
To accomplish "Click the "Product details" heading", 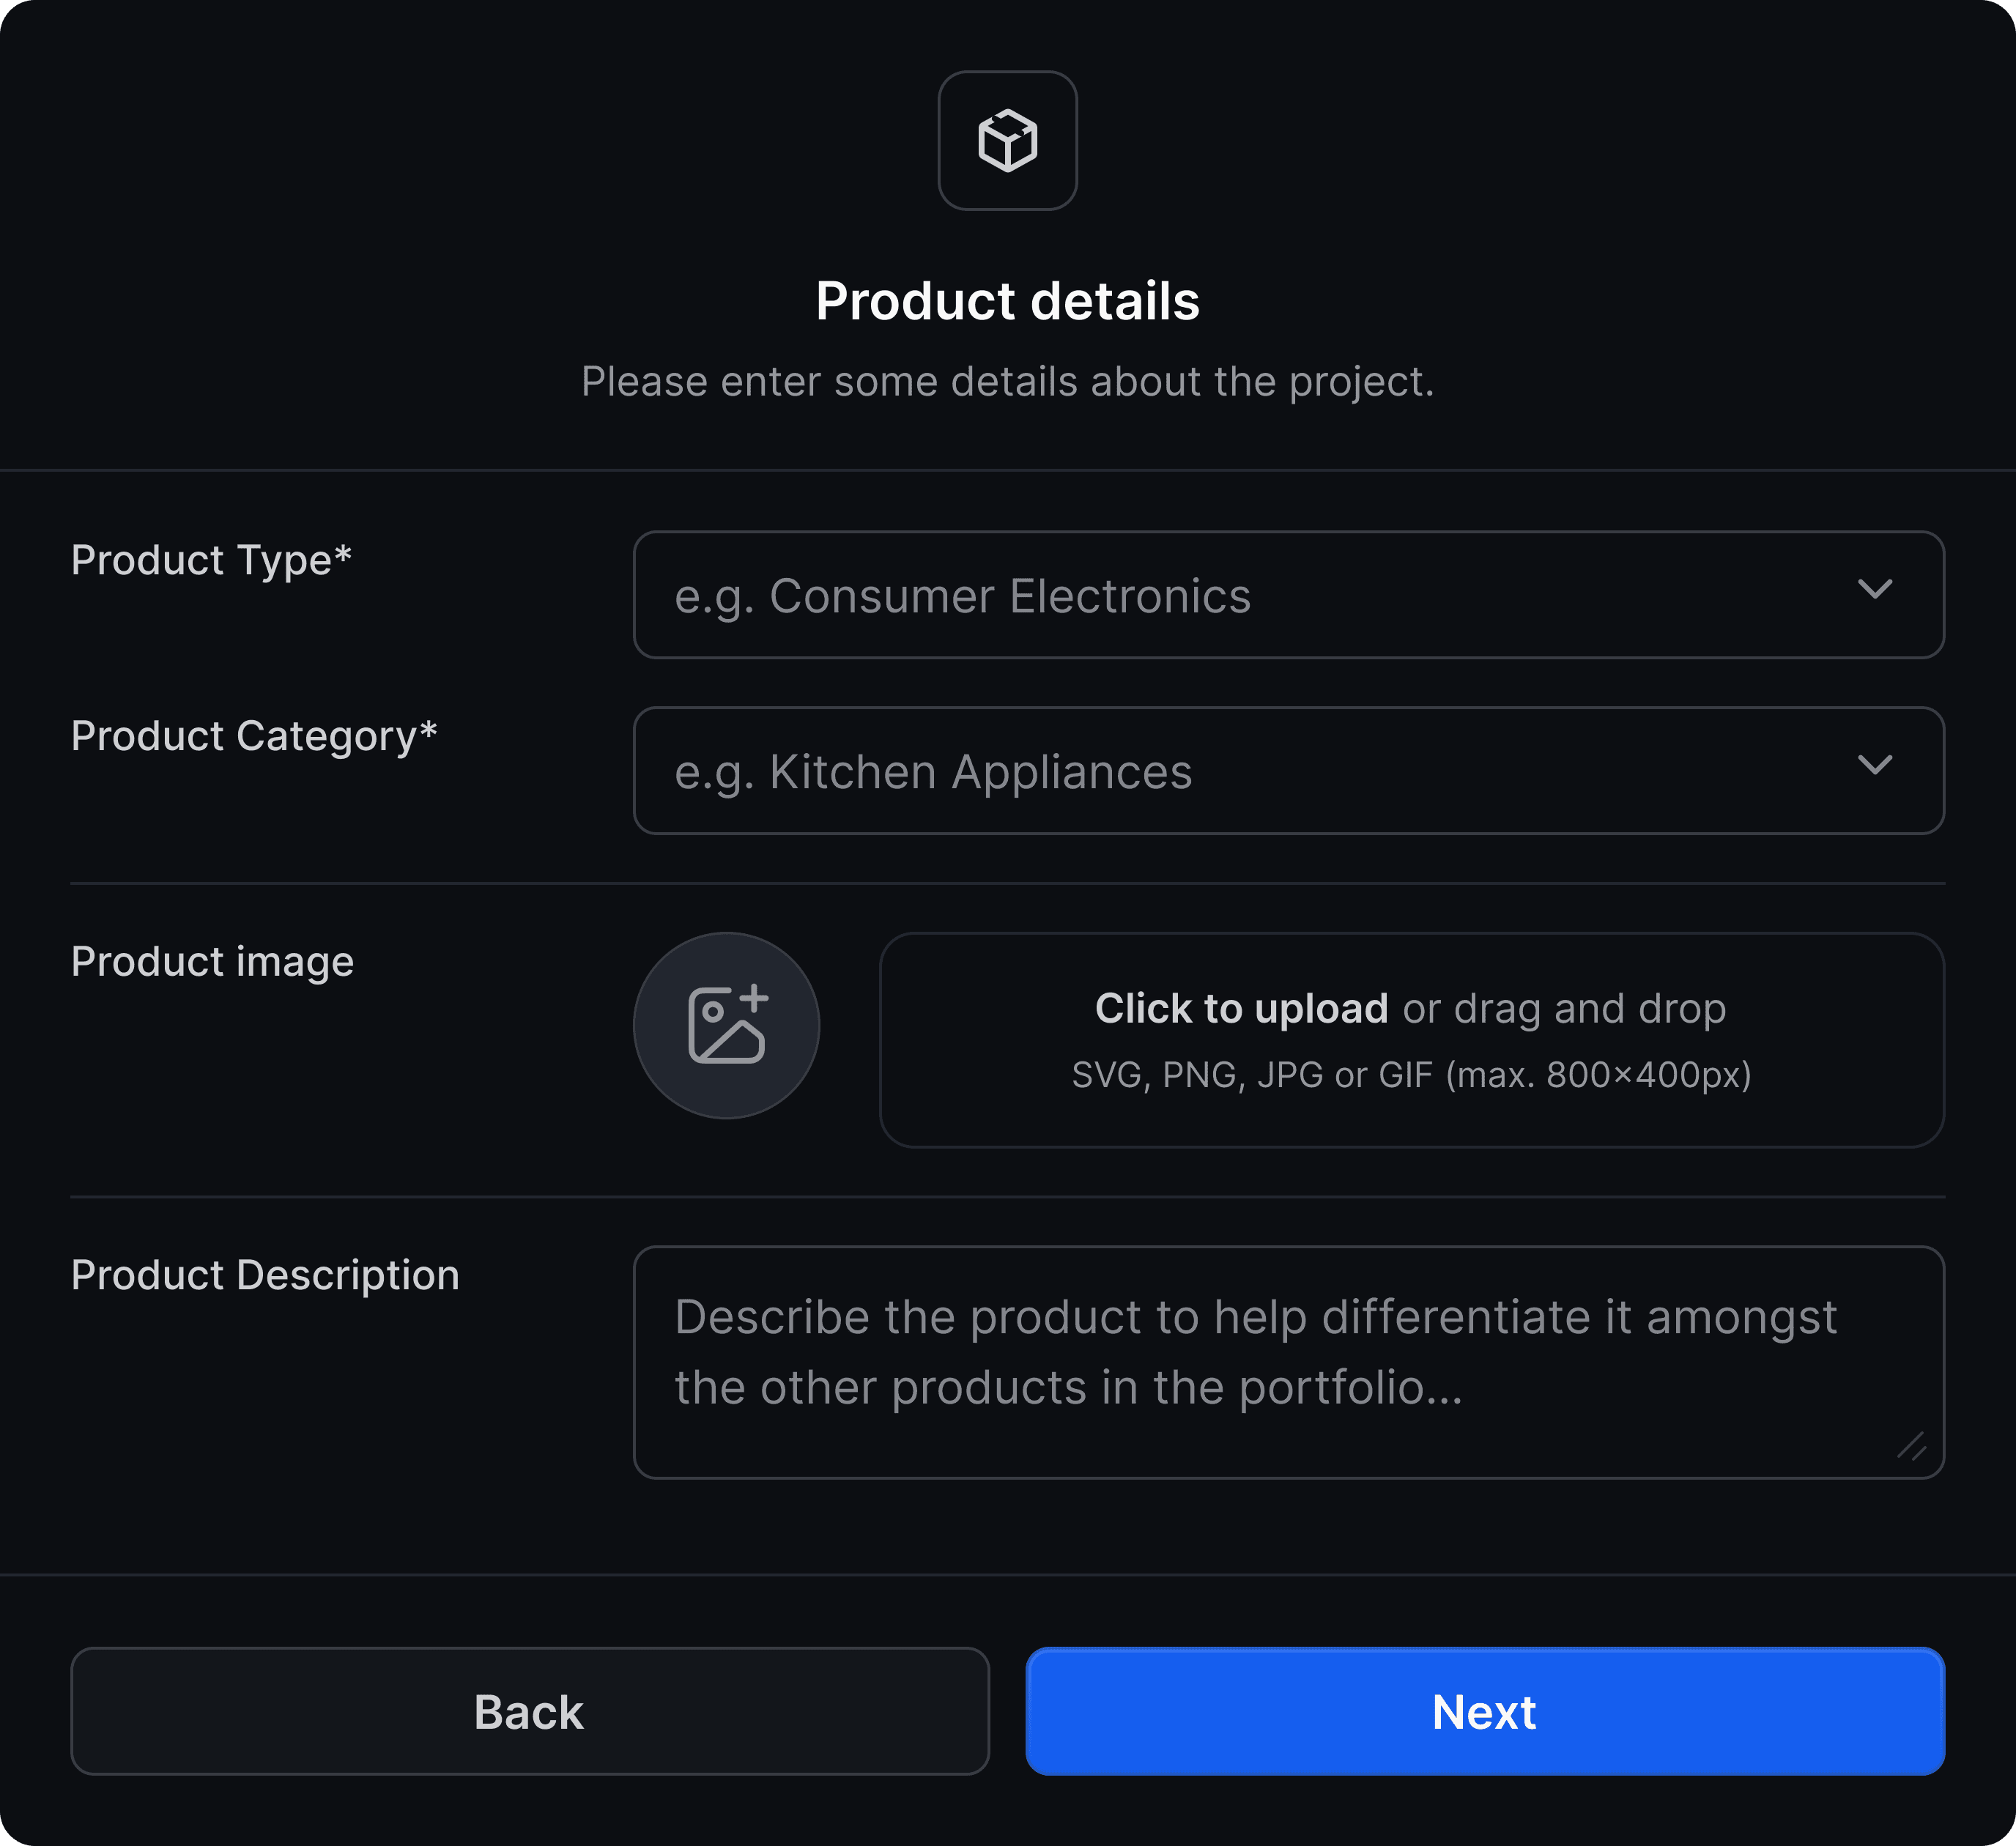I will 1007,301.
